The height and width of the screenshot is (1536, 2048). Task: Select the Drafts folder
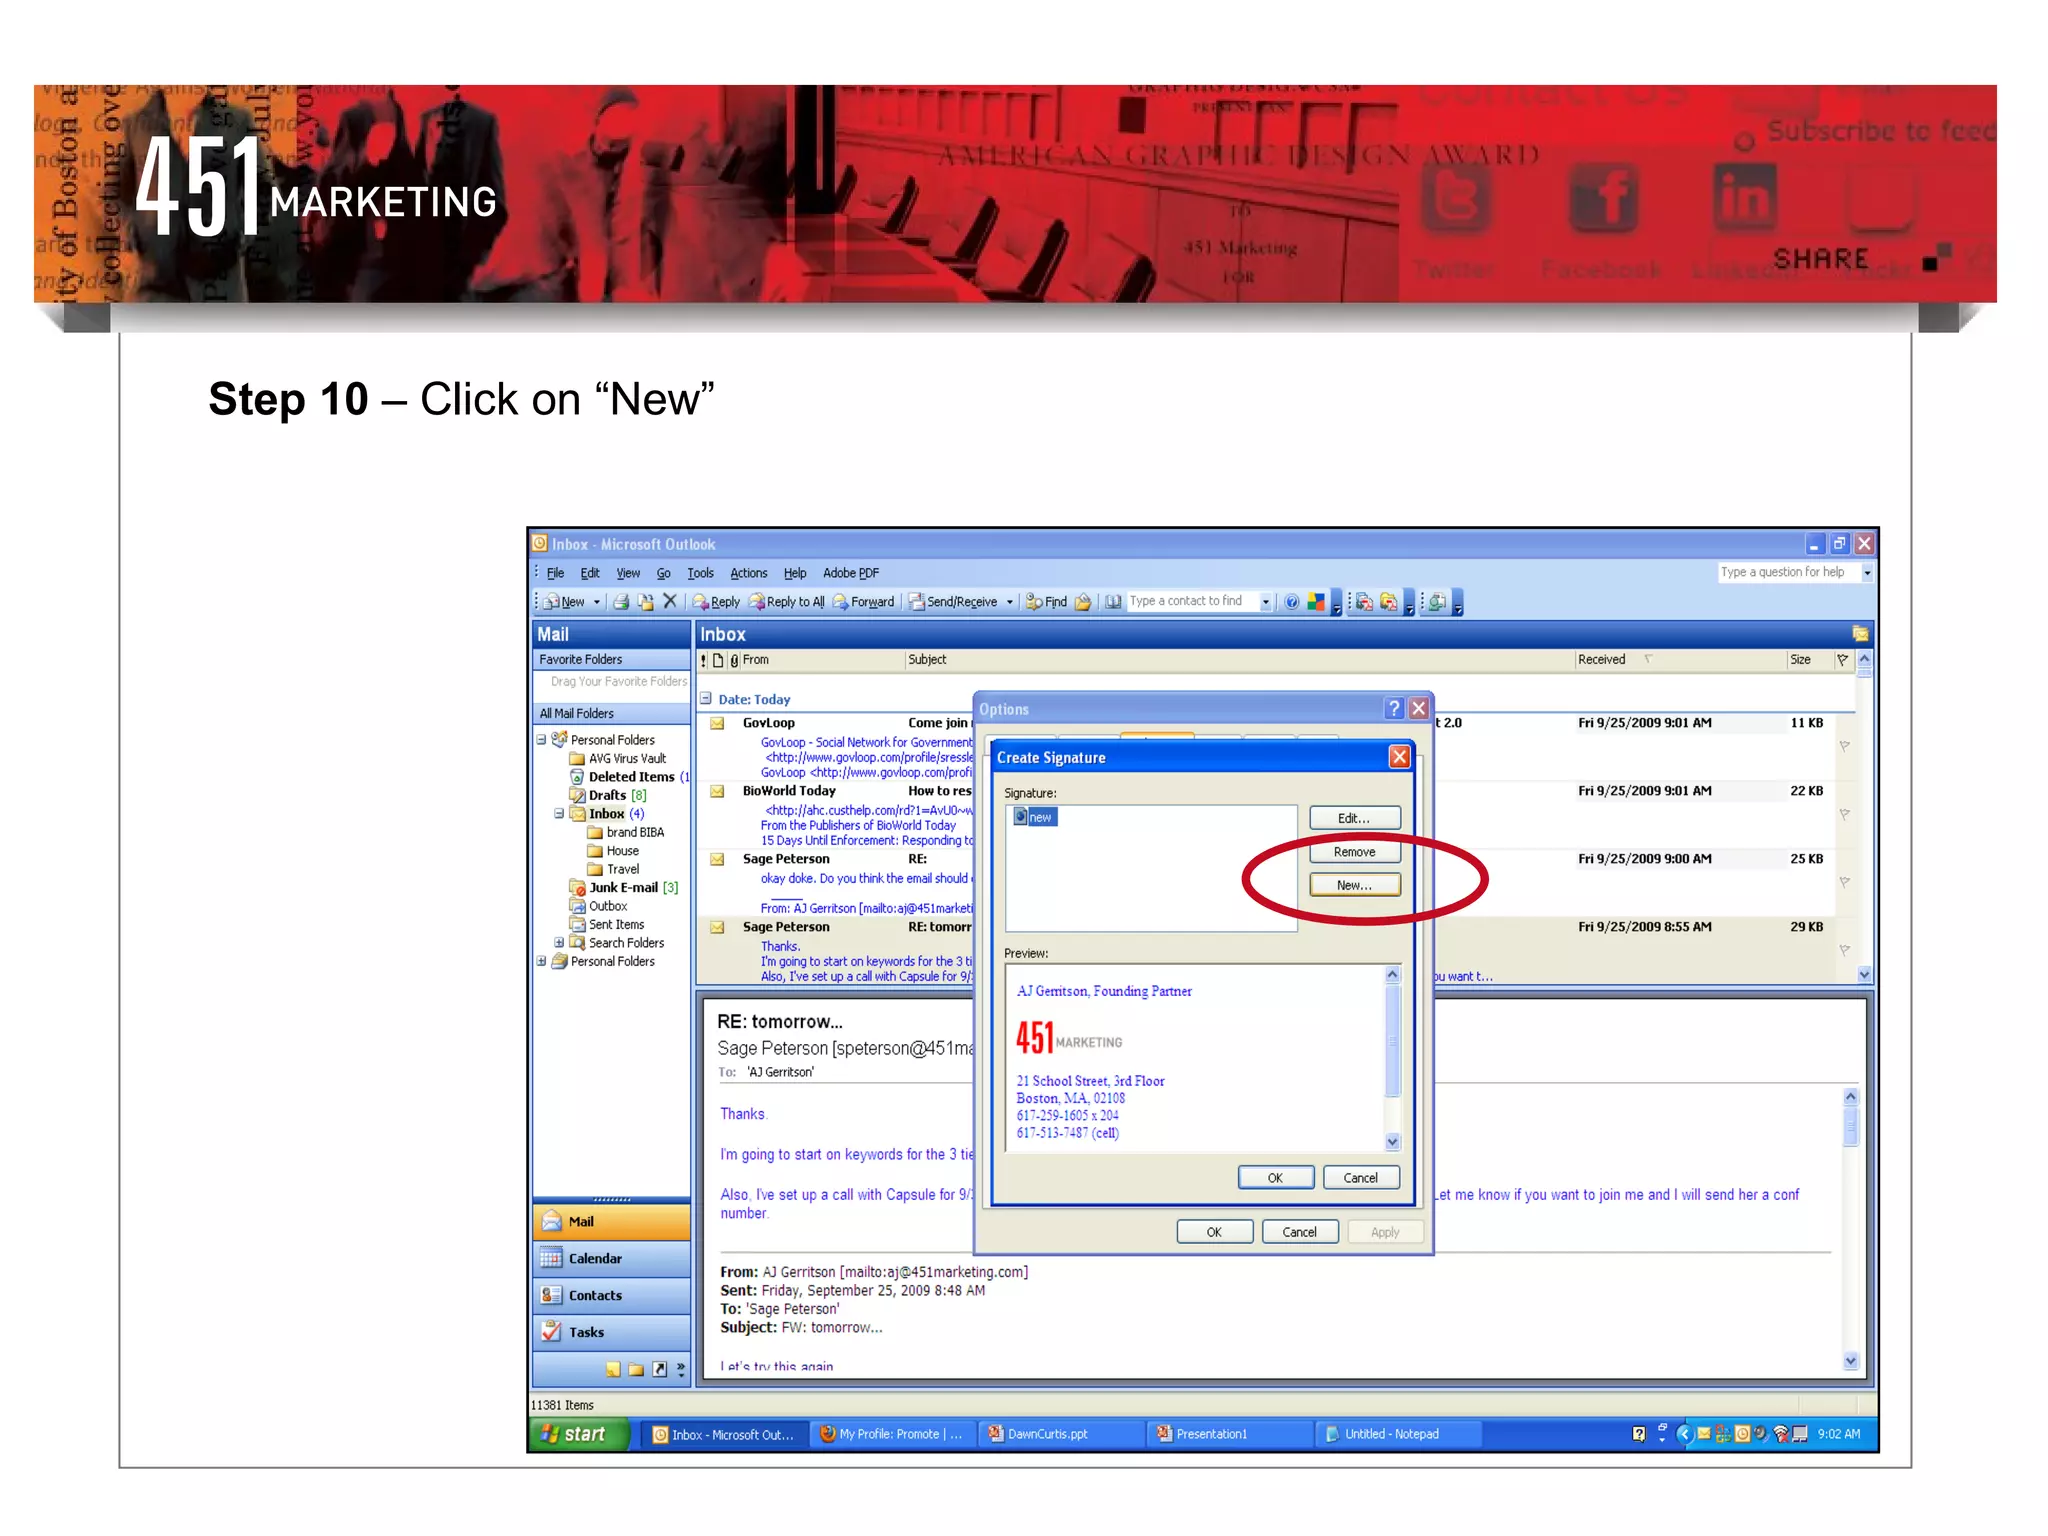pos(608,795)
